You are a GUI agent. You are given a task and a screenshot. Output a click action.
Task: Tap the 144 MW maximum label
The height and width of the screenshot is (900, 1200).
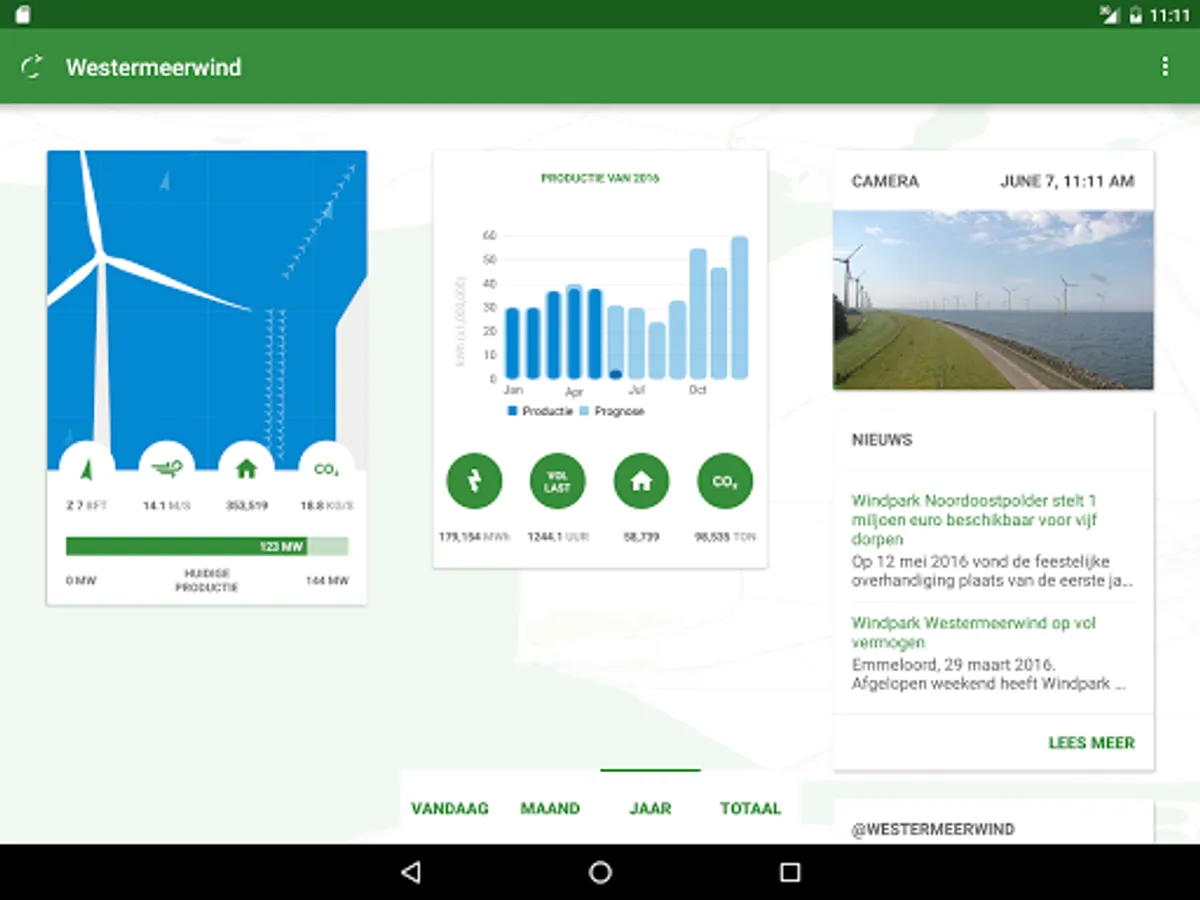pos(327,581)
